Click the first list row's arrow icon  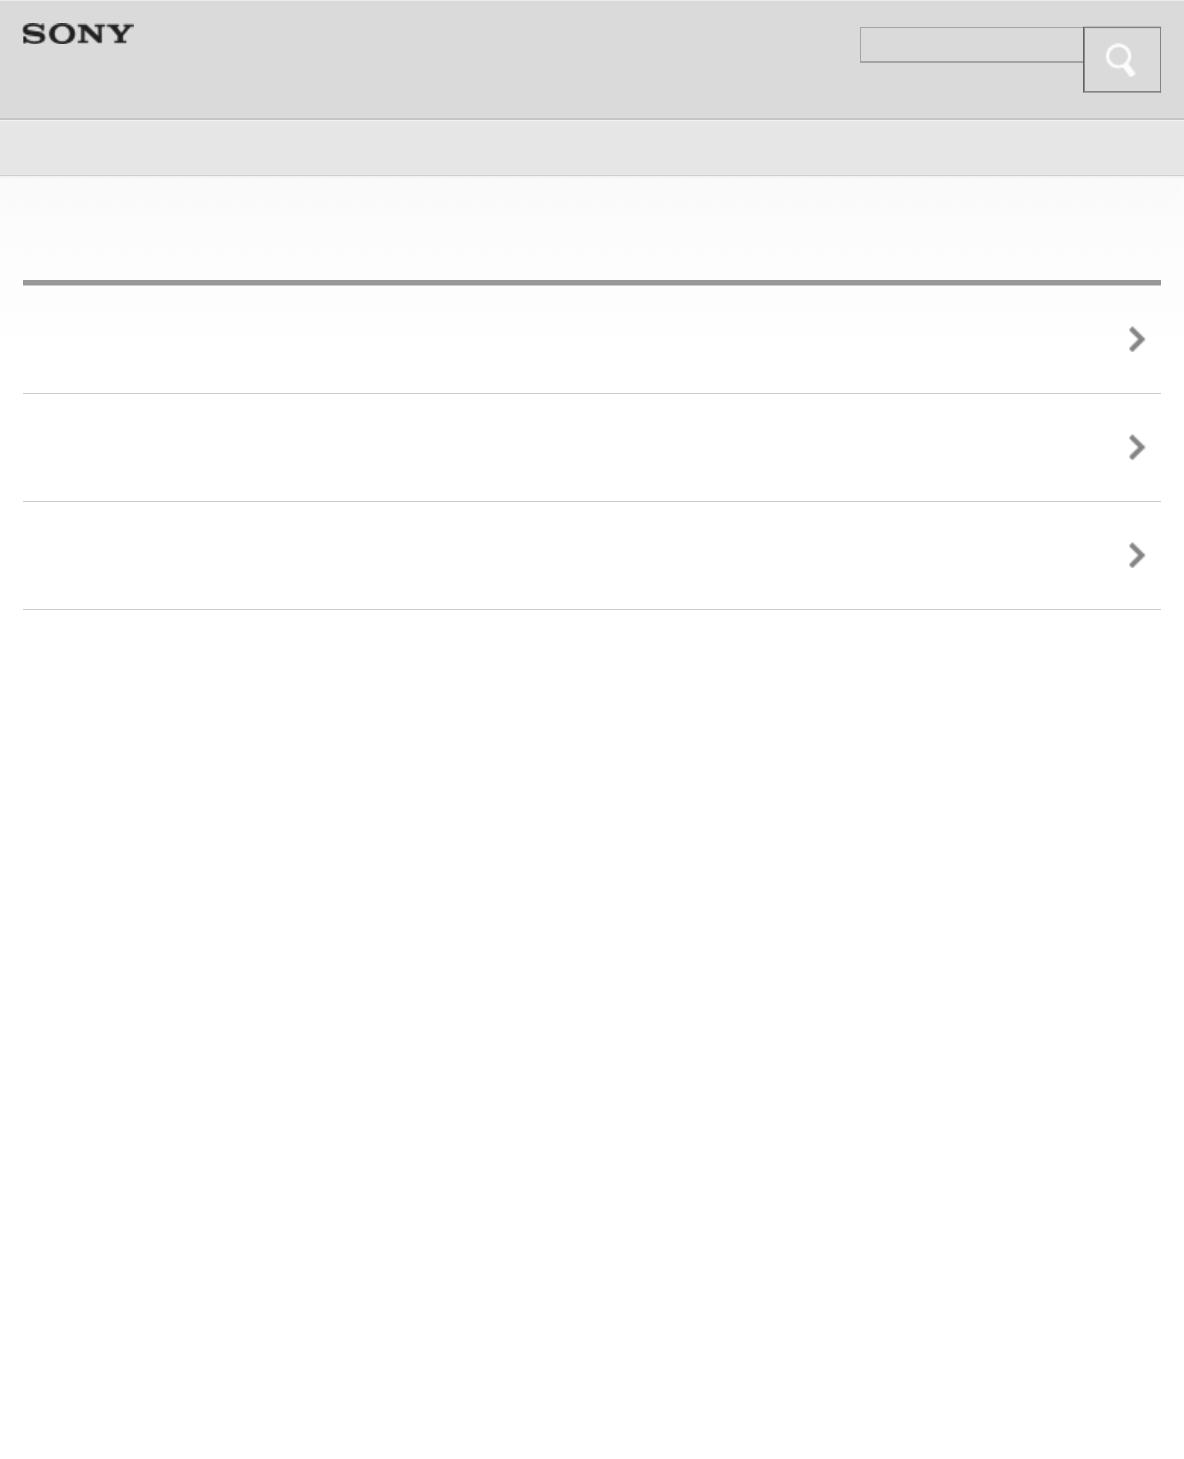1136,340
